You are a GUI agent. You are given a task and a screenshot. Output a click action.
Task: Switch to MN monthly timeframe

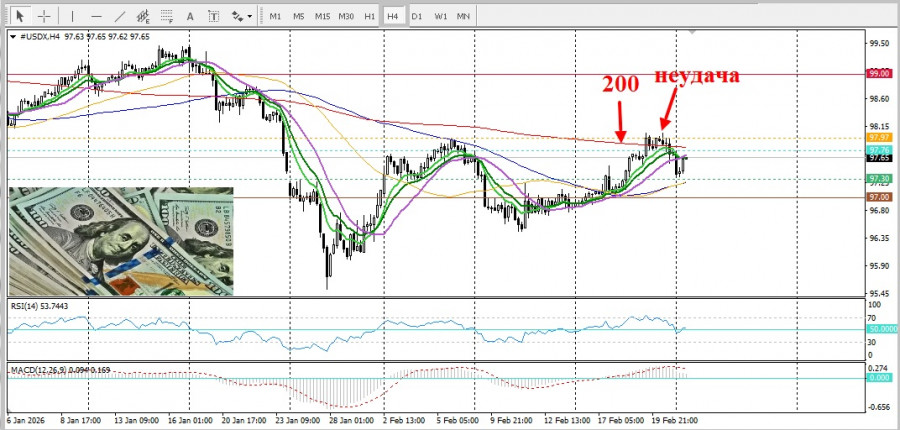[x=463, y=16]
